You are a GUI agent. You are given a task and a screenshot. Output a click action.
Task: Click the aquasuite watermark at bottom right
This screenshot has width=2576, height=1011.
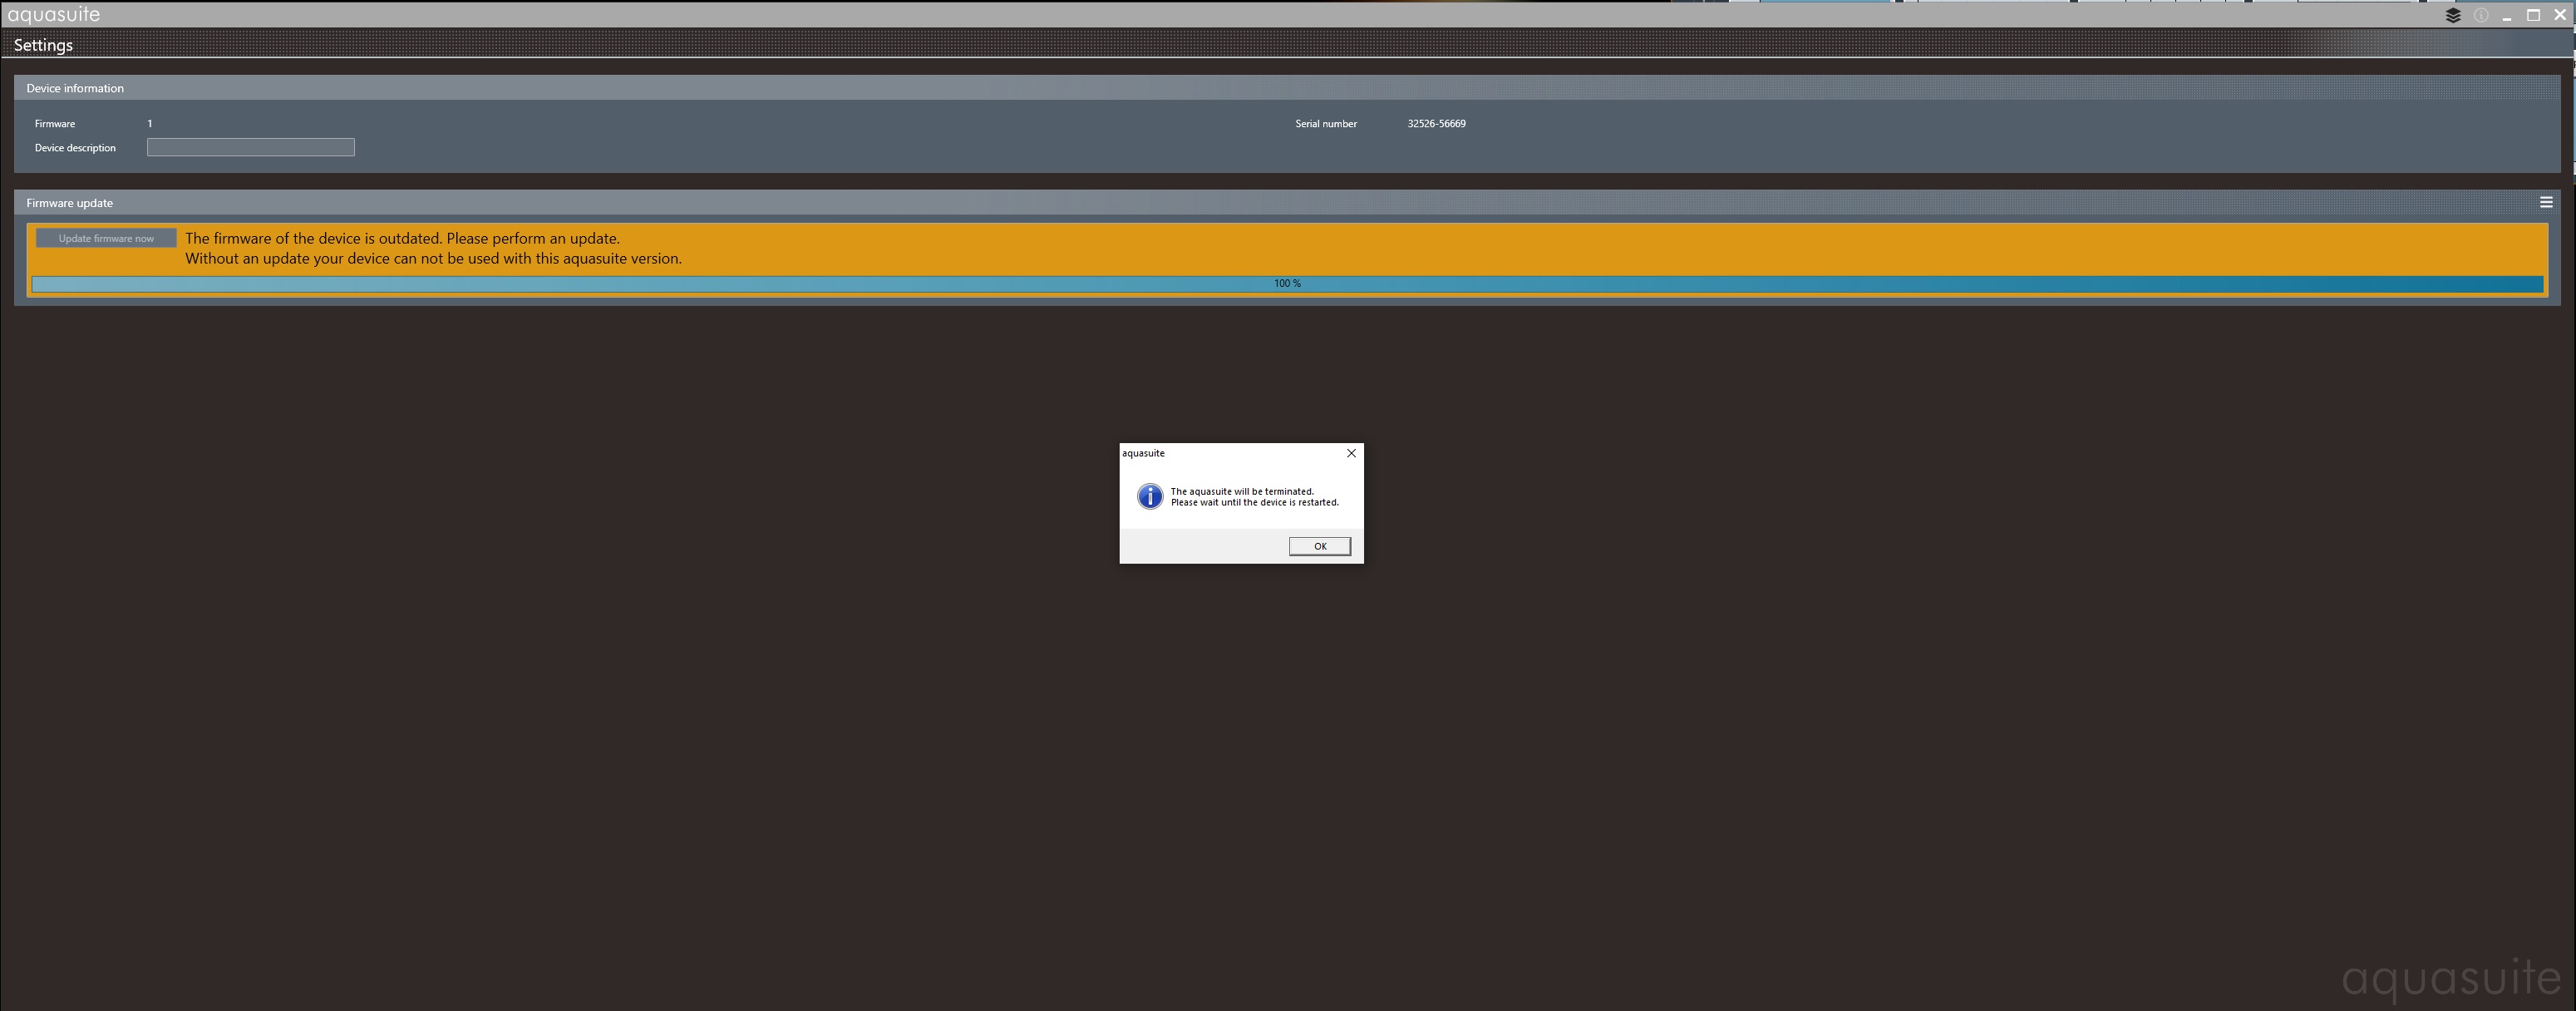pyautogui.click(x=2450, y=978)
